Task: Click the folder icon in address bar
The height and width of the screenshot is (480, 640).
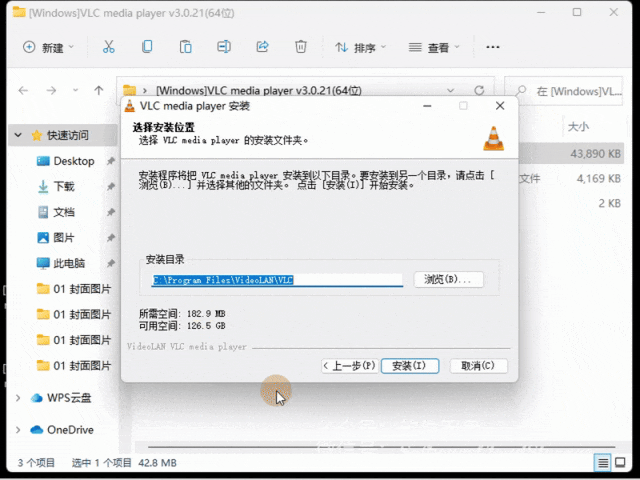Action: click(129, 90)
